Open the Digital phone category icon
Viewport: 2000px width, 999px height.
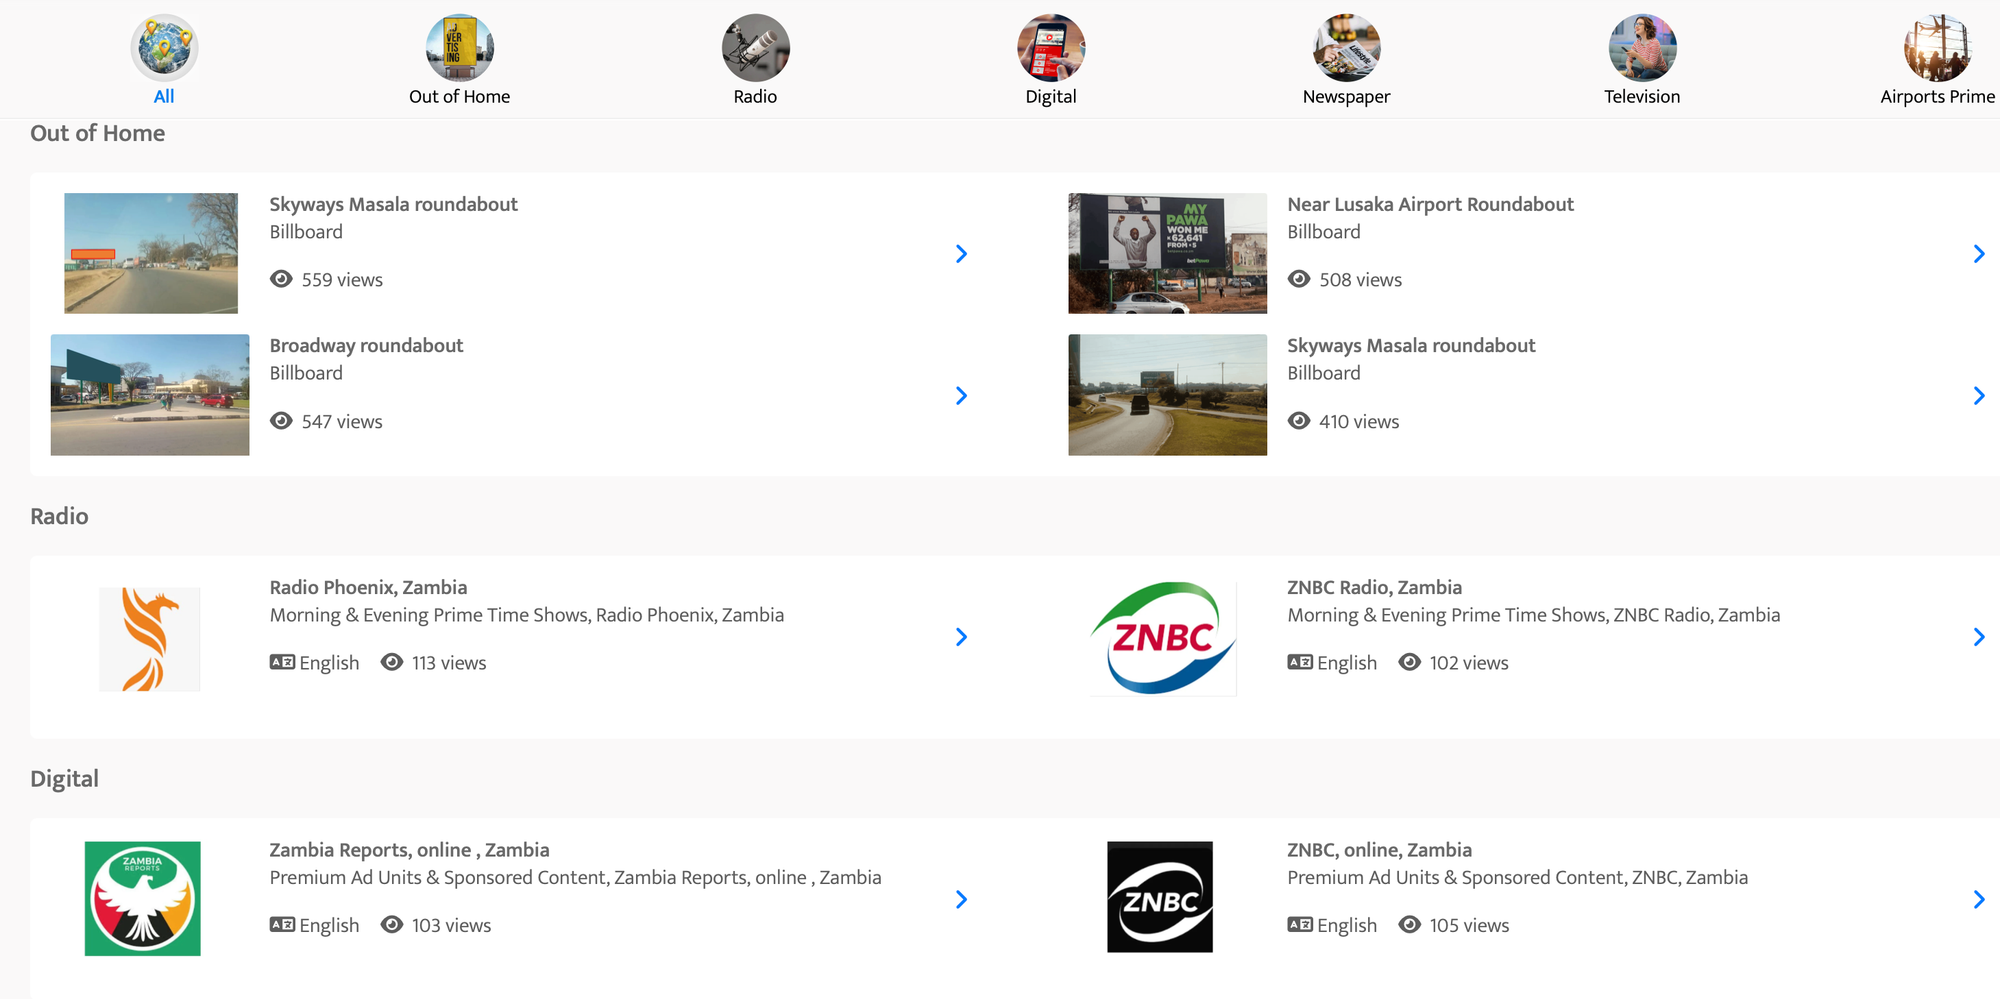(1050, 47)
